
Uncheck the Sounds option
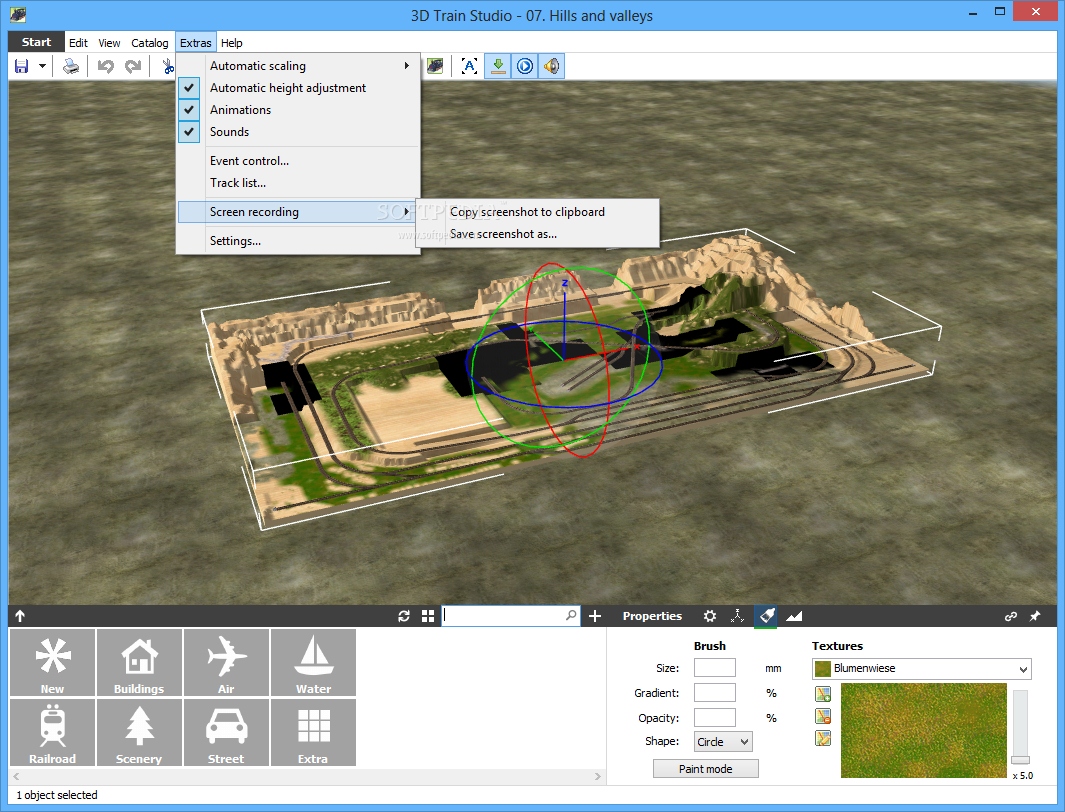tap(298, 132)
